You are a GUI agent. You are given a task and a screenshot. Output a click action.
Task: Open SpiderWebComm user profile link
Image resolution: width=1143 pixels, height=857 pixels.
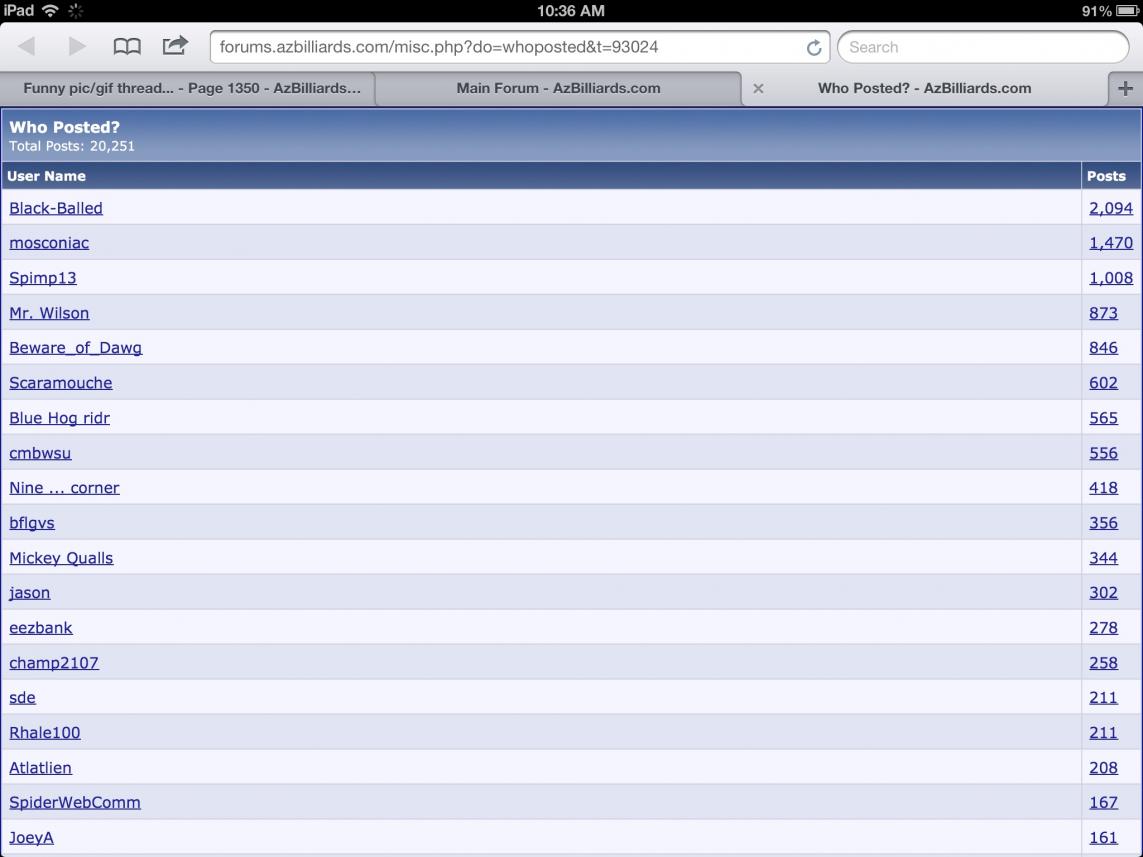[x=75, y=802]
